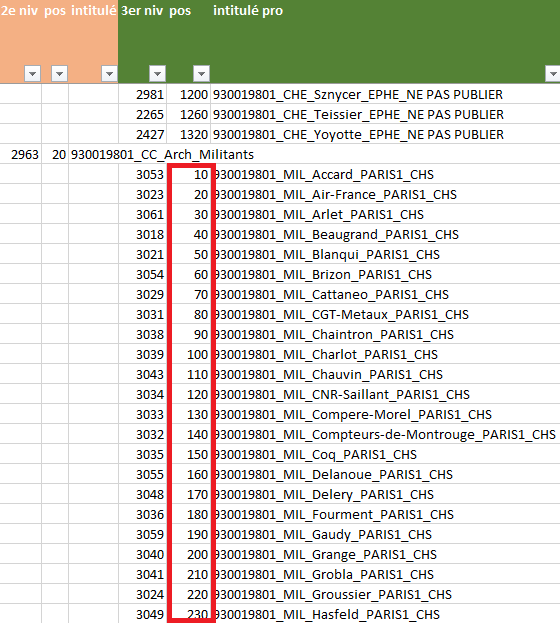Click the MIL_Hasfeld_PARIS1_CHS cell
This screenshot has width=560, height=623.
(385, 614)
